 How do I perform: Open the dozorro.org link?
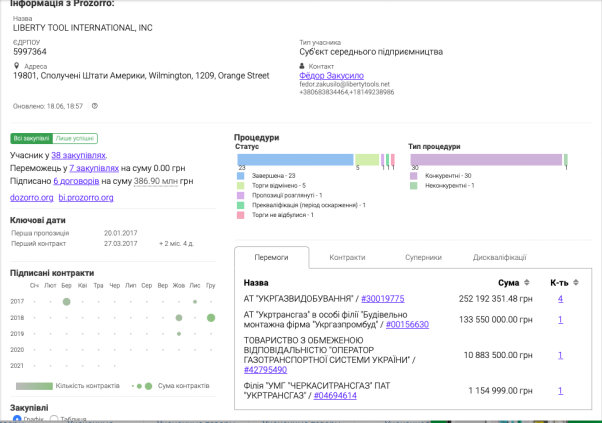(x=32, y=197)
